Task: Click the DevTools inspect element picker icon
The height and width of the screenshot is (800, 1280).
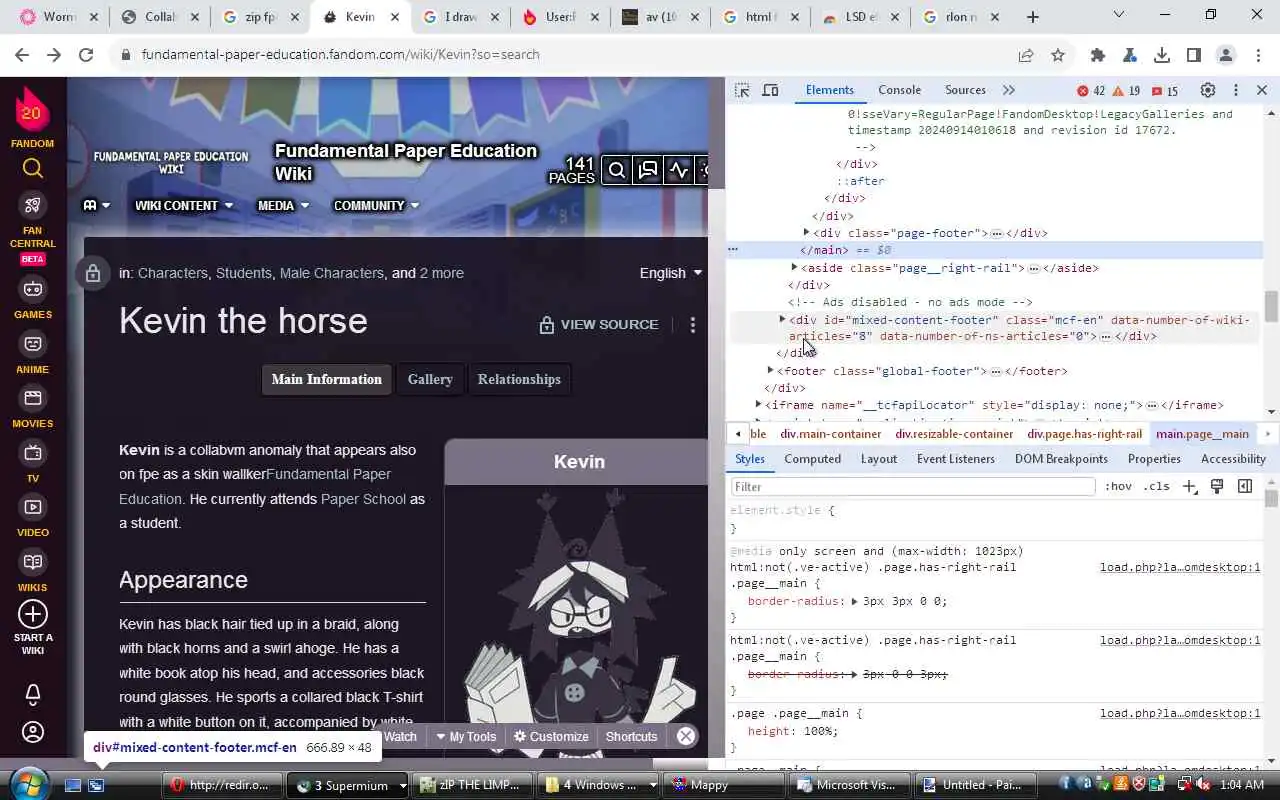Action: coord(742,90)
